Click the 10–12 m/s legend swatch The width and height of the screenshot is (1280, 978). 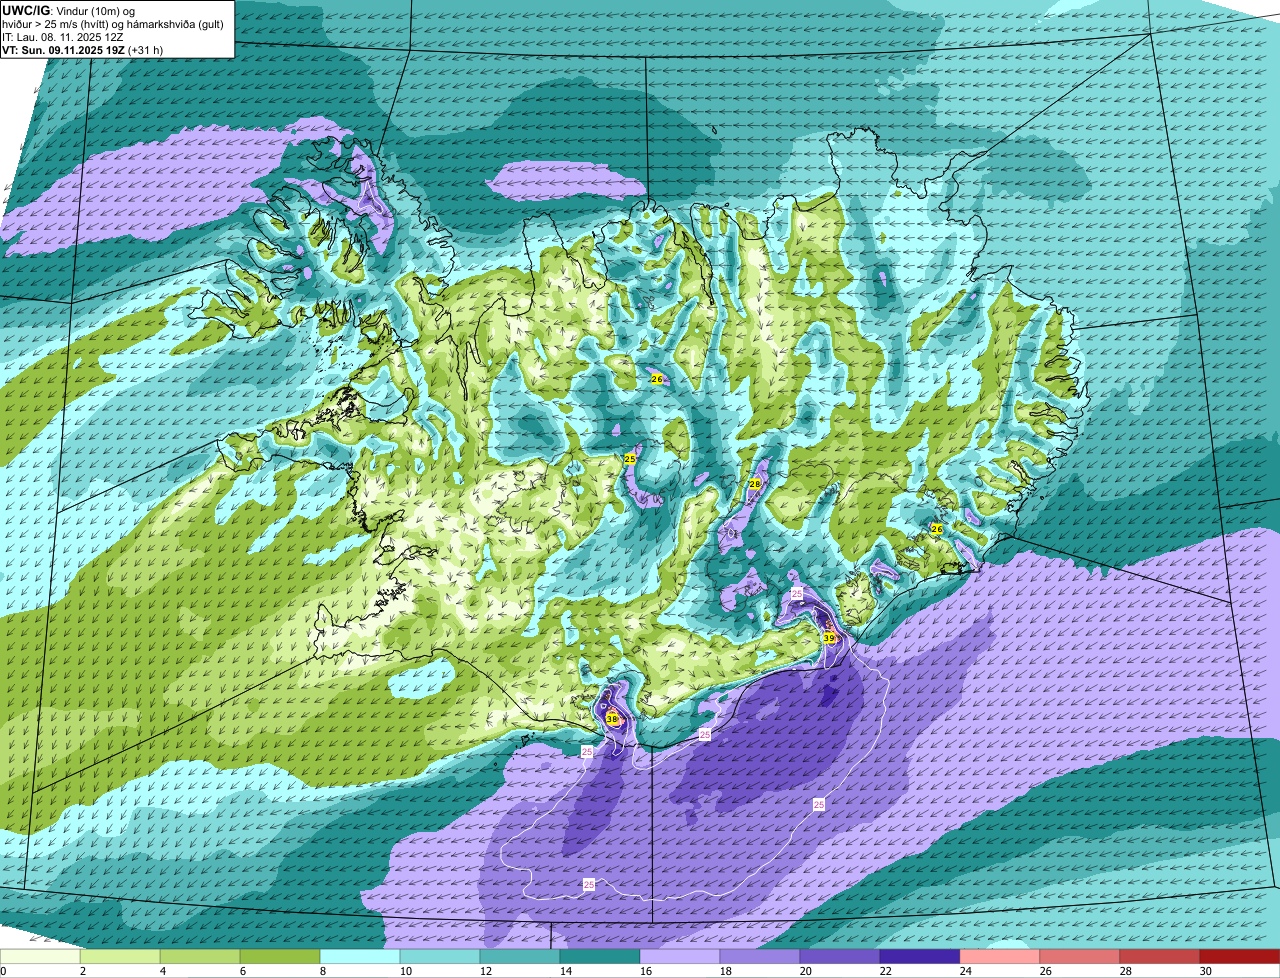pos(440,957)
